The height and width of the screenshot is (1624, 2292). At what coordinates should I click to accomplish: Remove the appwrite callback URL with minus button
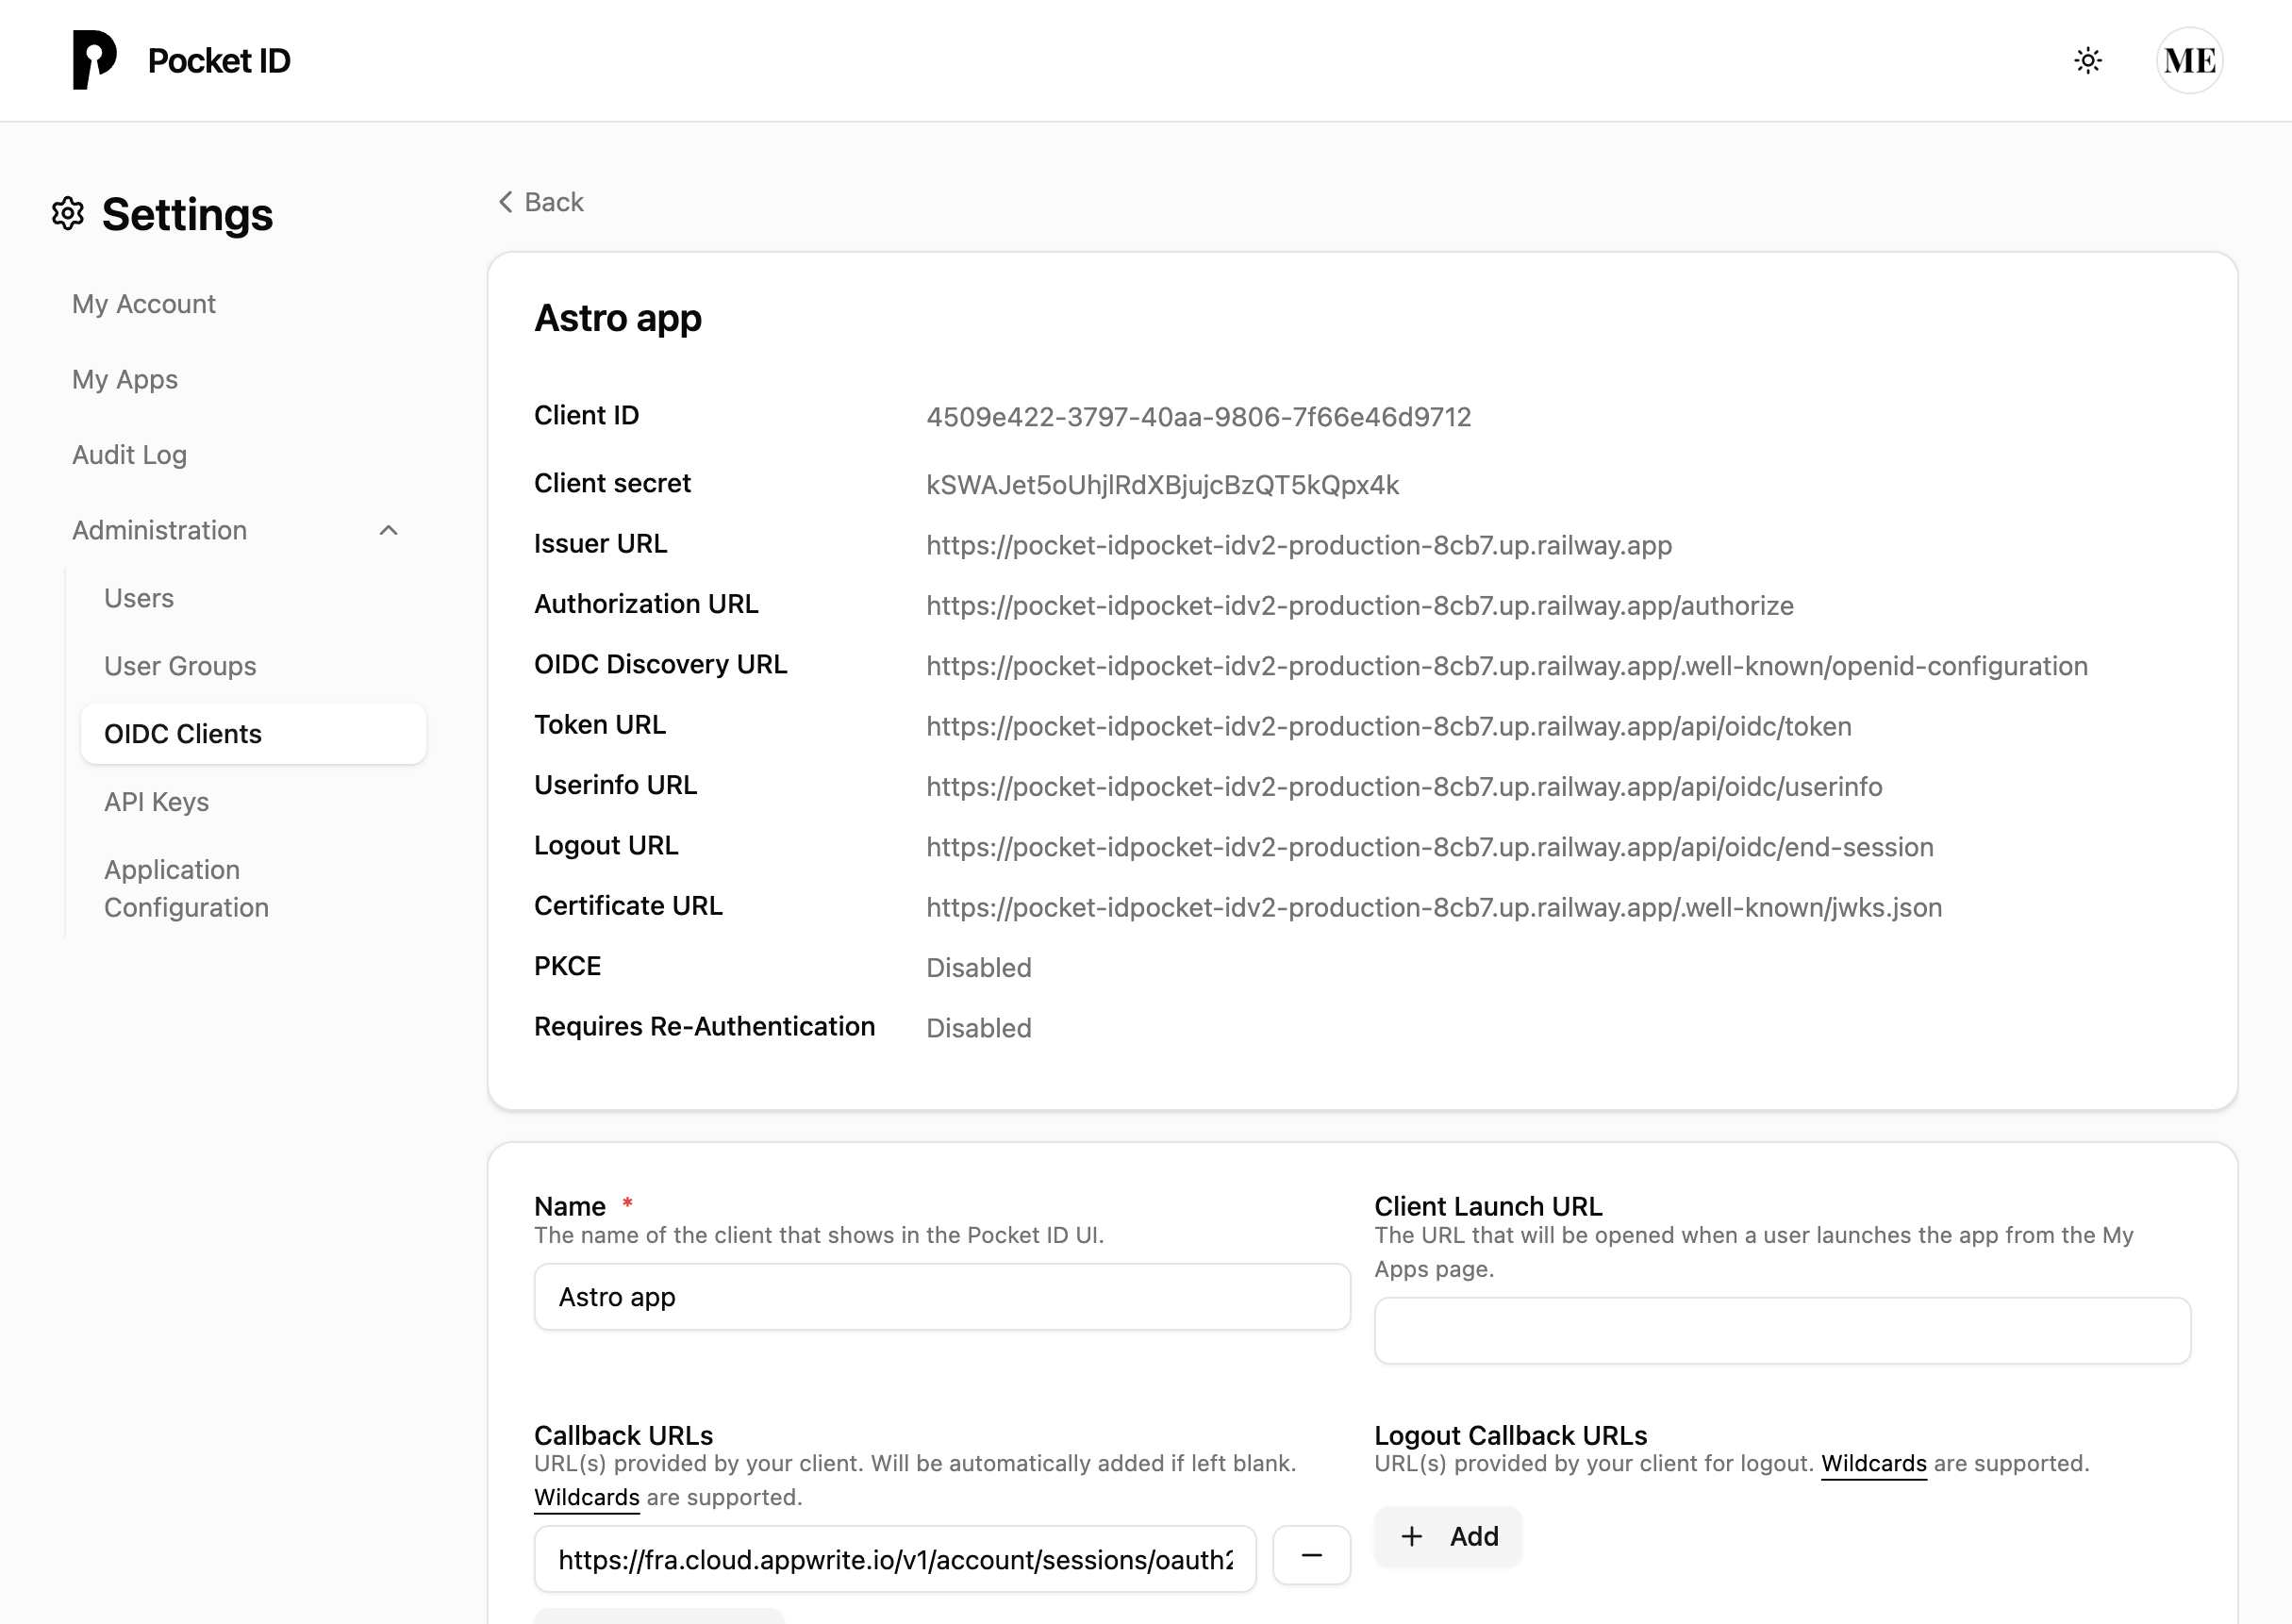(x=1311, y=1555)
